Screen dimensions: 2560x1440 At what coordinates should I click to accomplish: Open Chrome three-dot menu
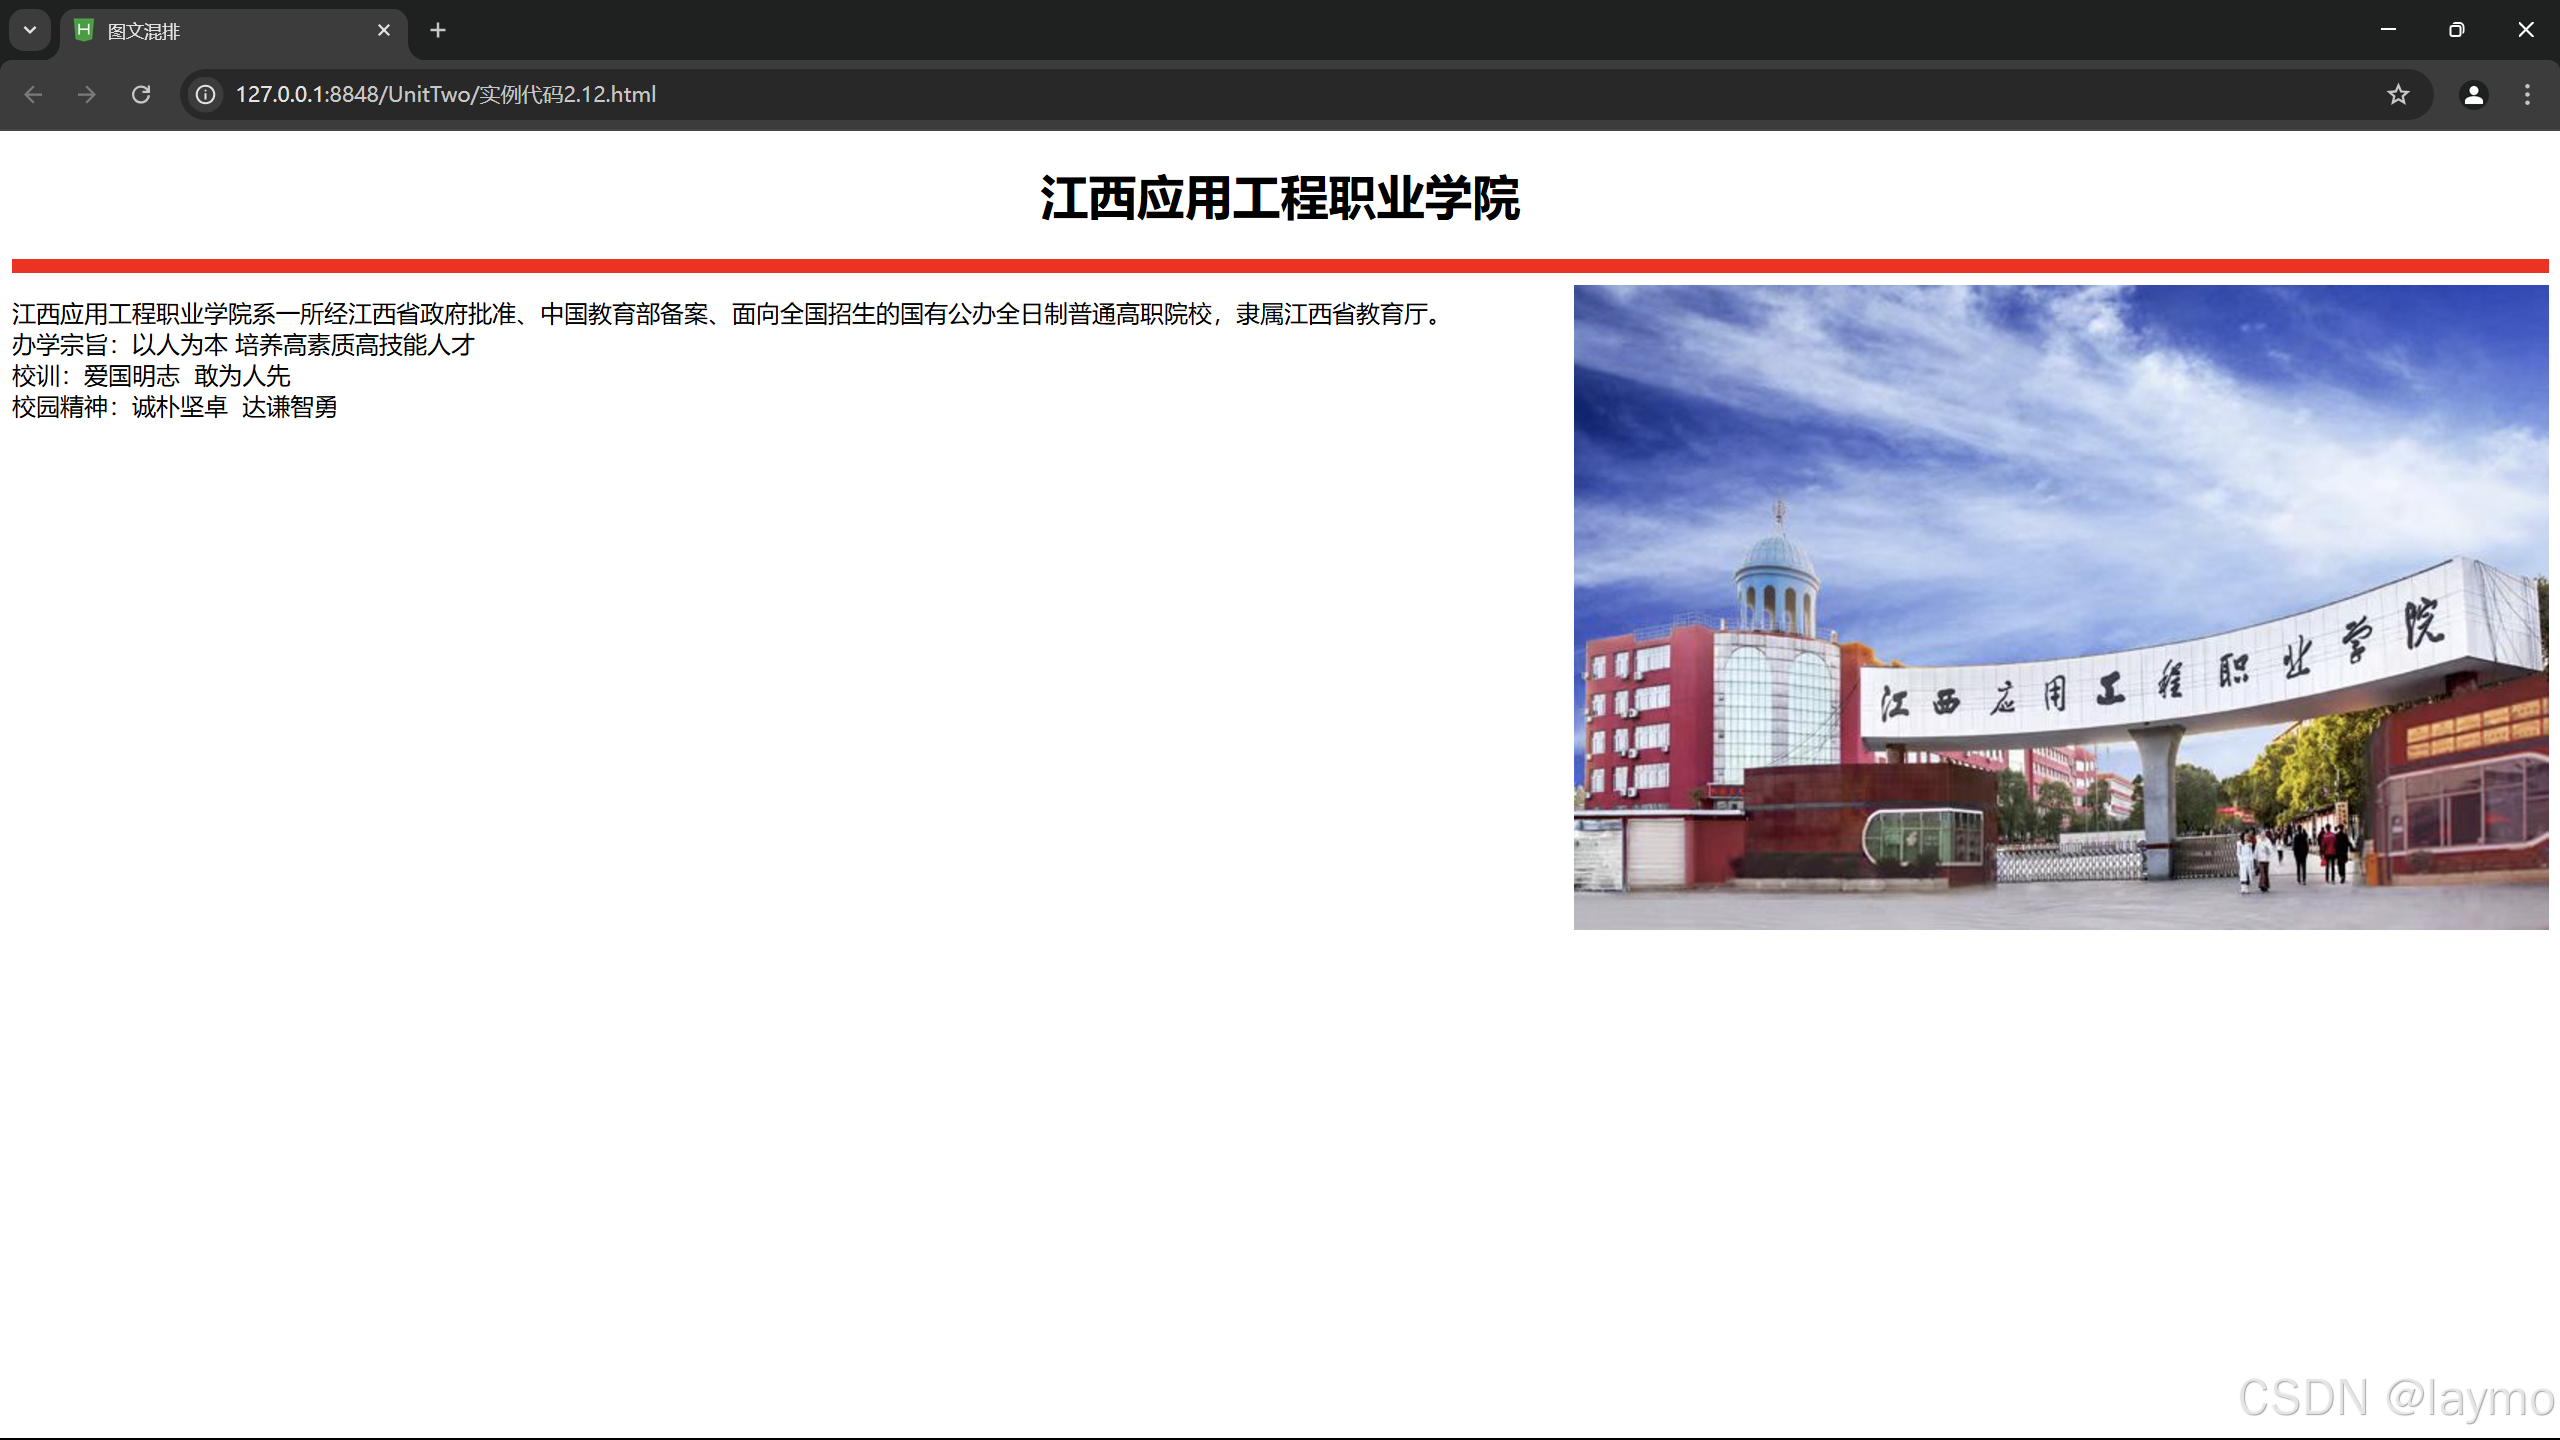(x=2527, y=94)
